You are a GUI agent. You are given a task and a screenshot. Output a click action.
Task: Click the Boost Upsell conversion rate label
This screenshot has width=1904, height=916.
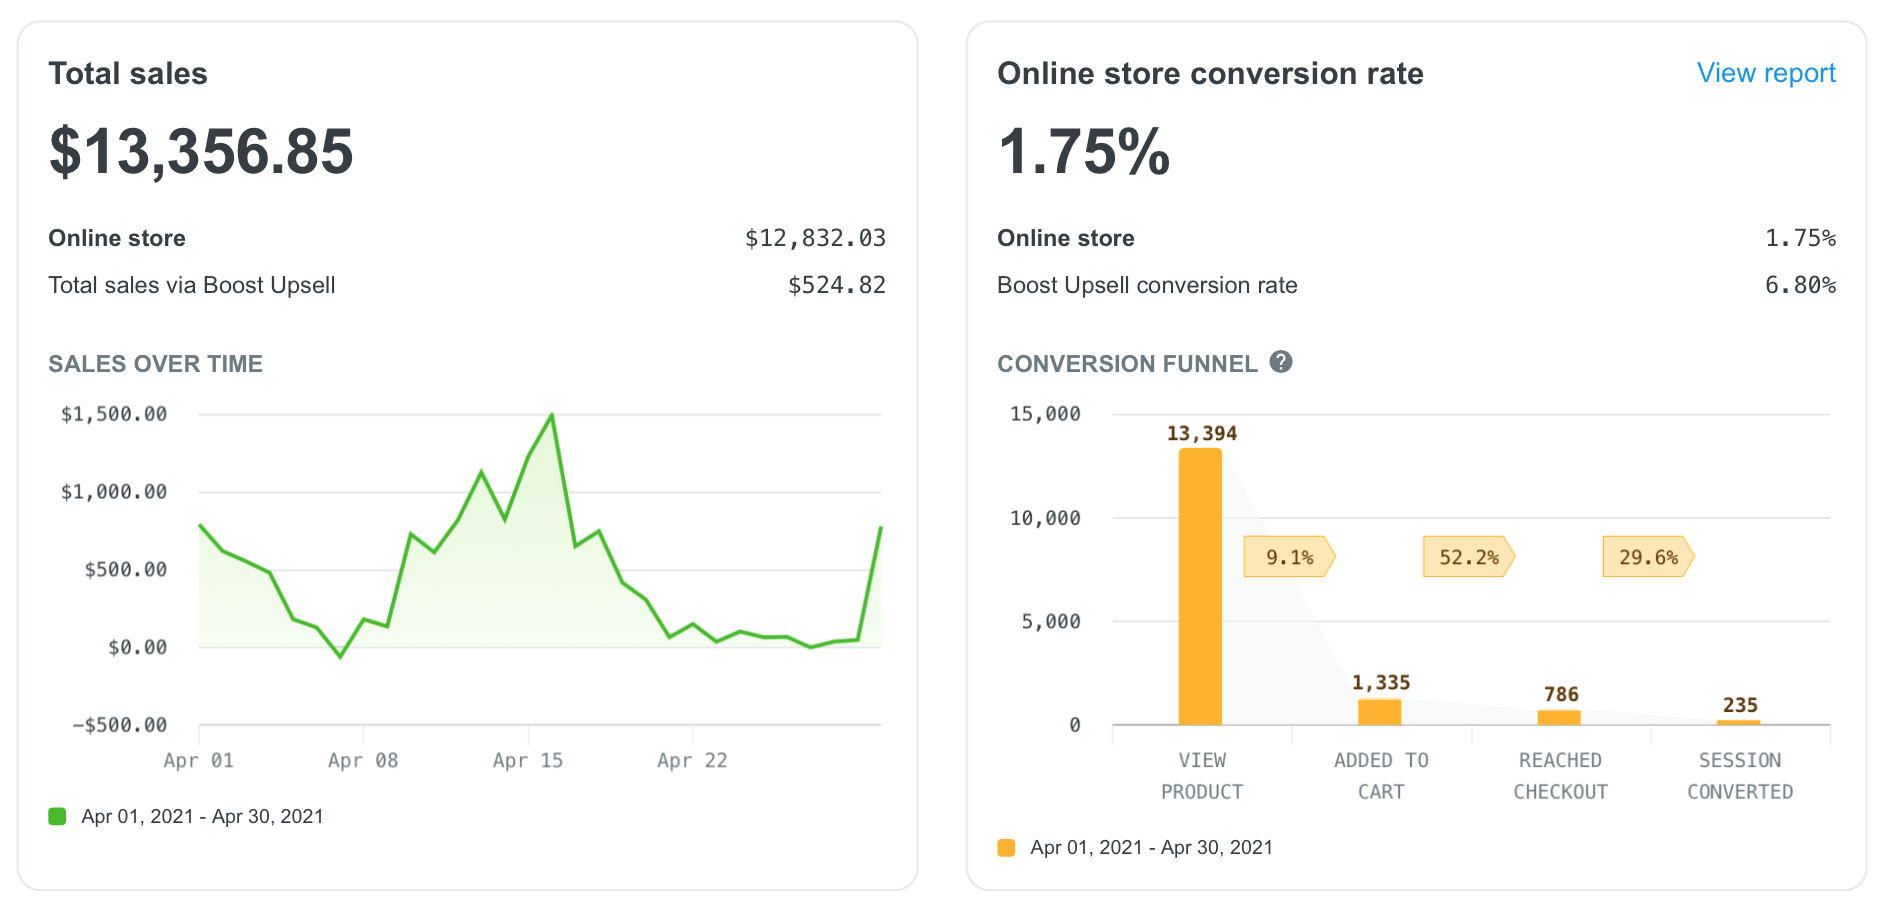(1147, 285)
